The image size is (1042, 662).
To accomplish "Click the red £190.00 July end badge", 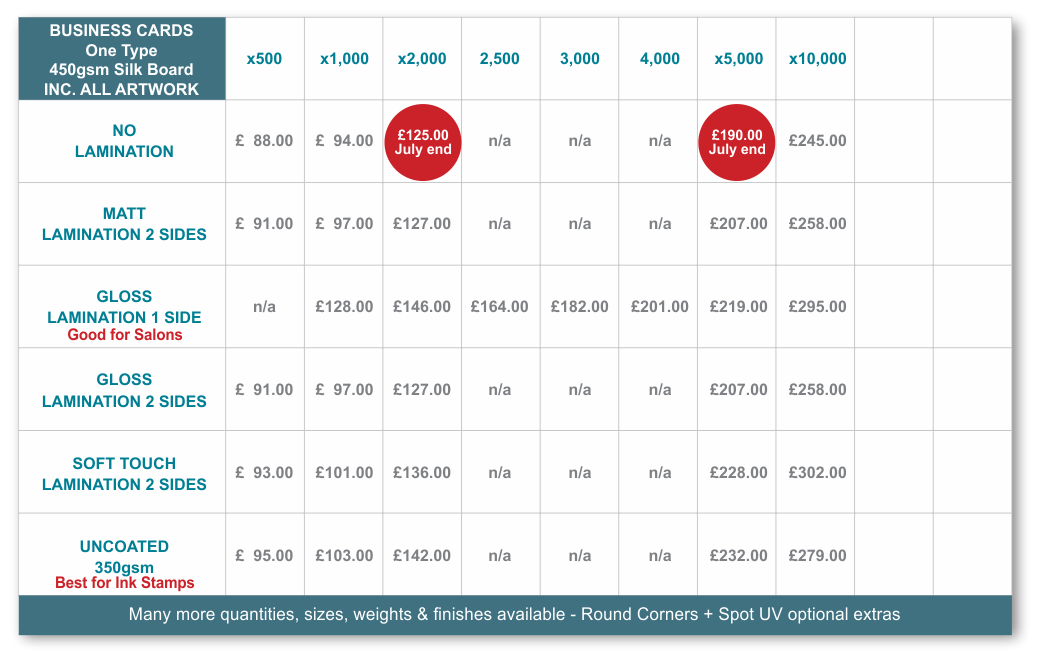I will click(x=736, y=142).
